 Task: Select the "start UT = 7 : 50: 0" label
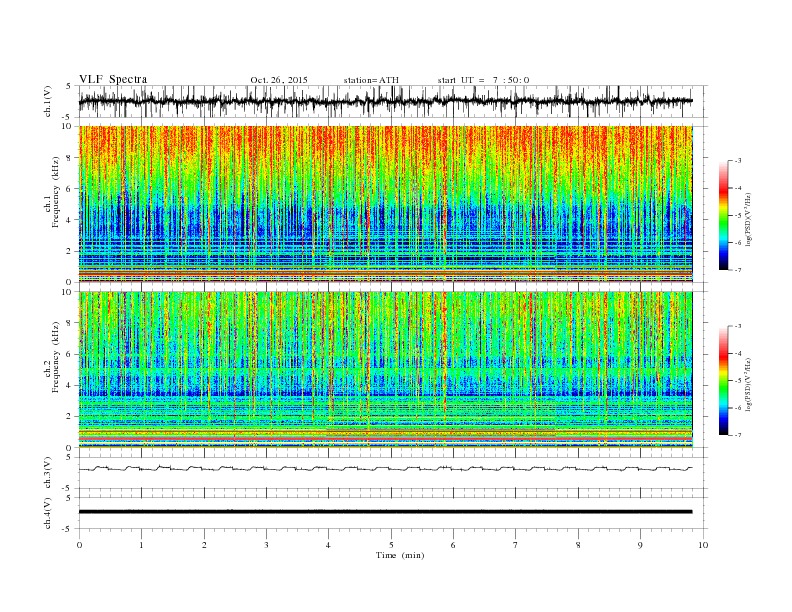[483, 80]
